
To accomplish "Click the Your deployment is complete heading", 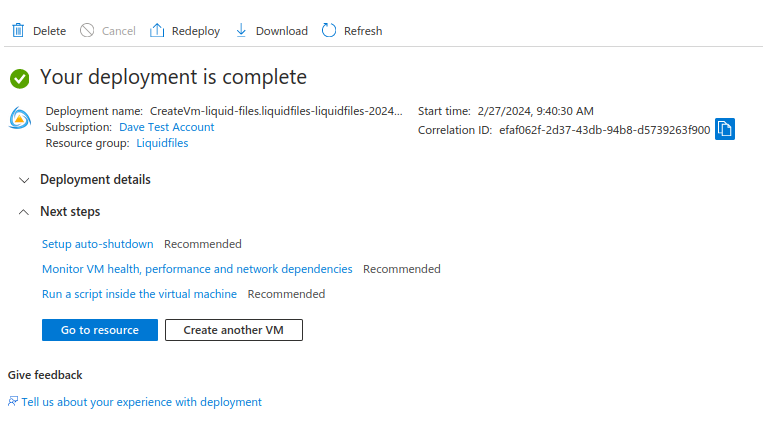I will point(173,77).
